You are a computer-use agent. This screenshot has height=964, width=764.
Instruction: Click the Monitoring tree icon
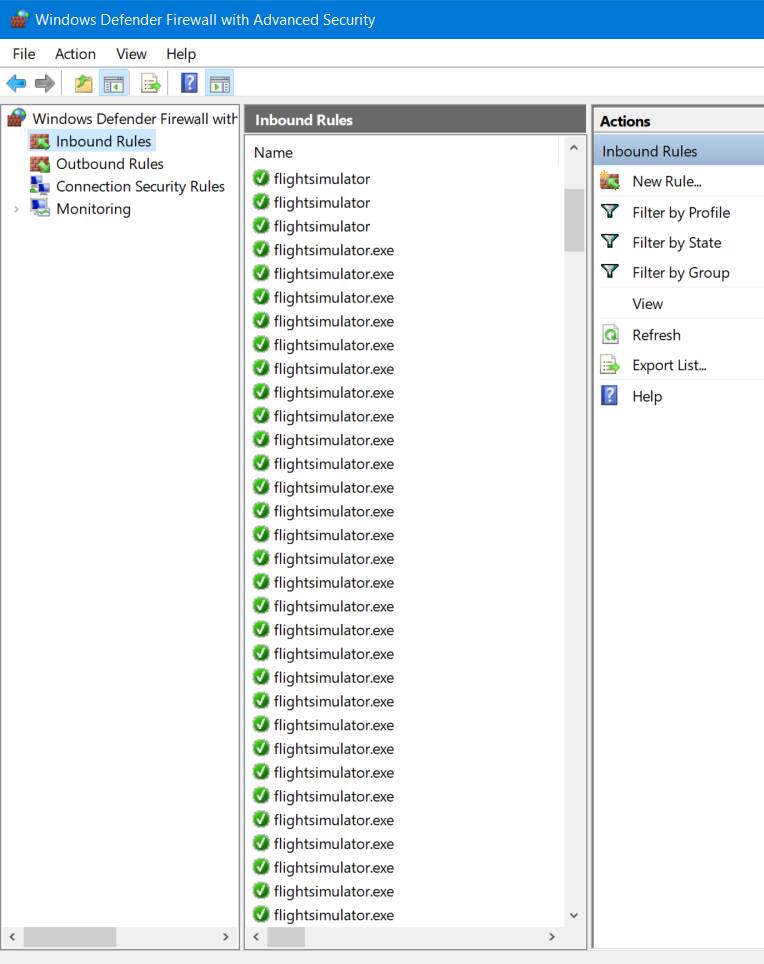tap(40, 208)
